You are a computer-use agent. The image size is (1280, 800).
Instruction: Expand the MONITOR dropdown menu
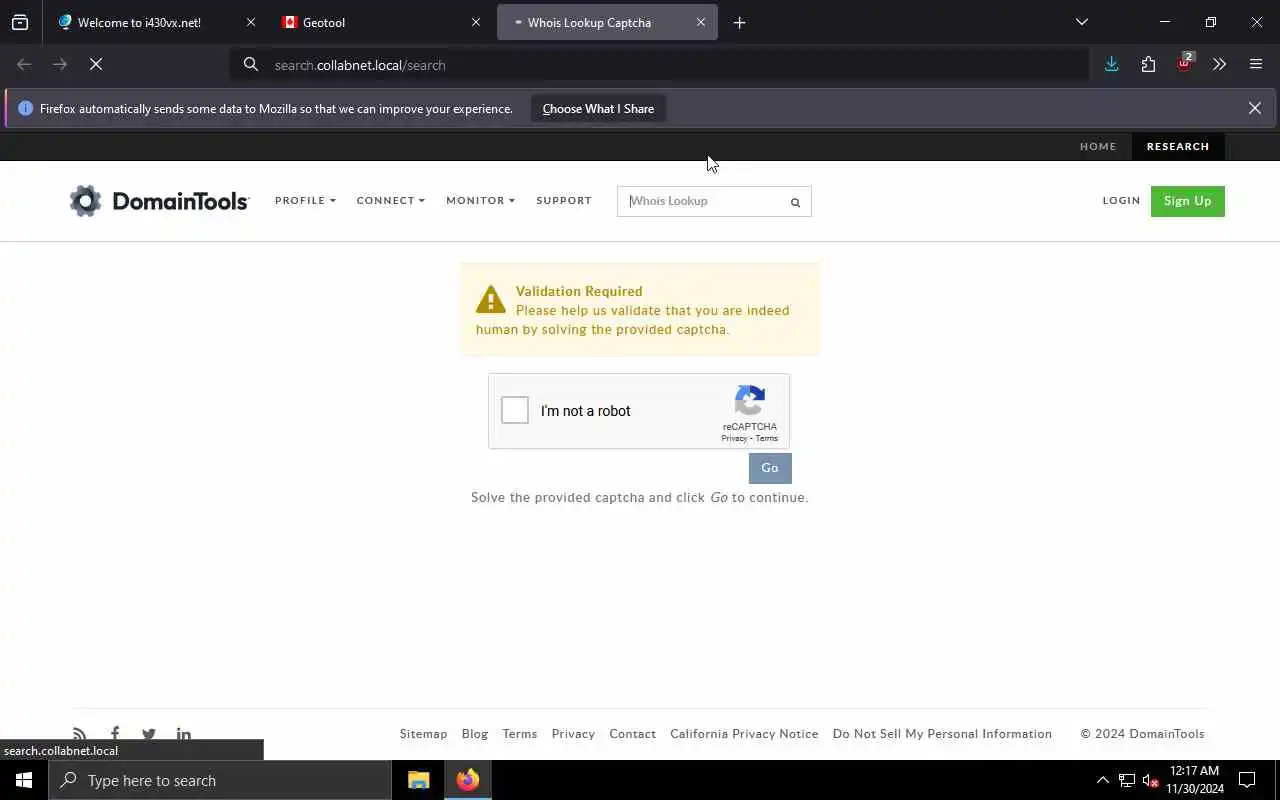[480, 200]
